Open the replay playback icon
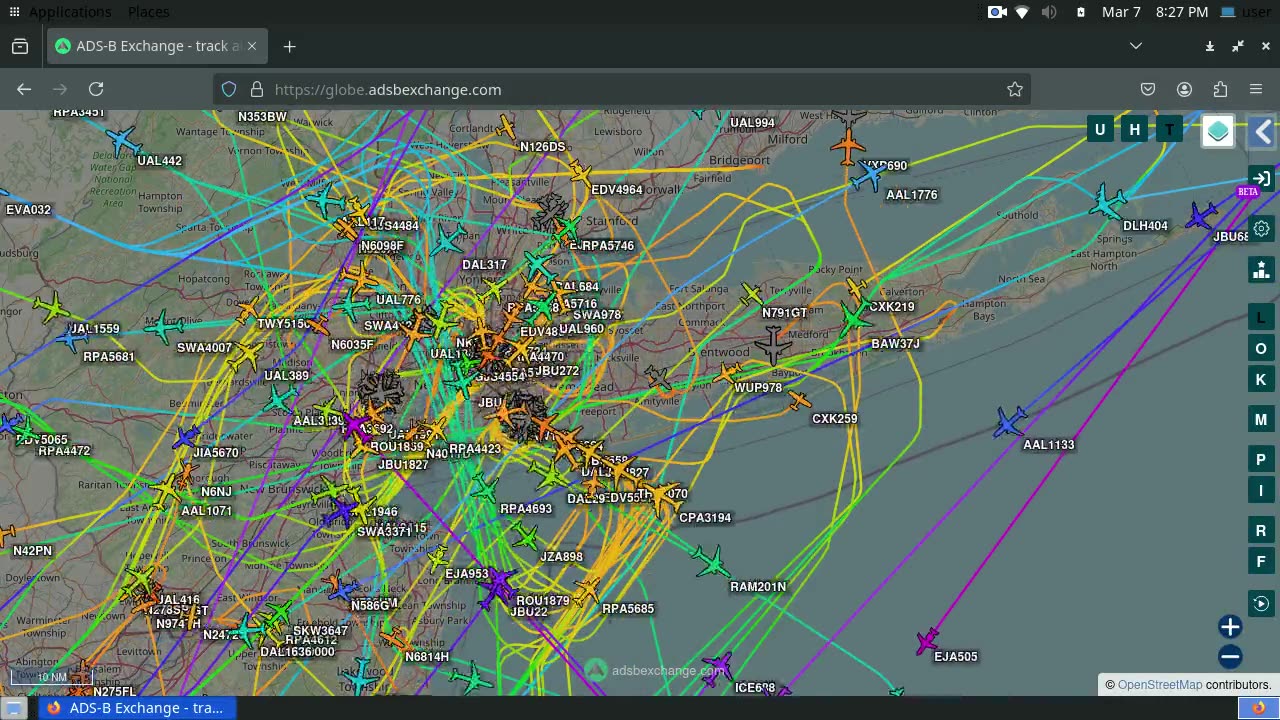Screen dimensions: 1280x720 pos(1261,603)
